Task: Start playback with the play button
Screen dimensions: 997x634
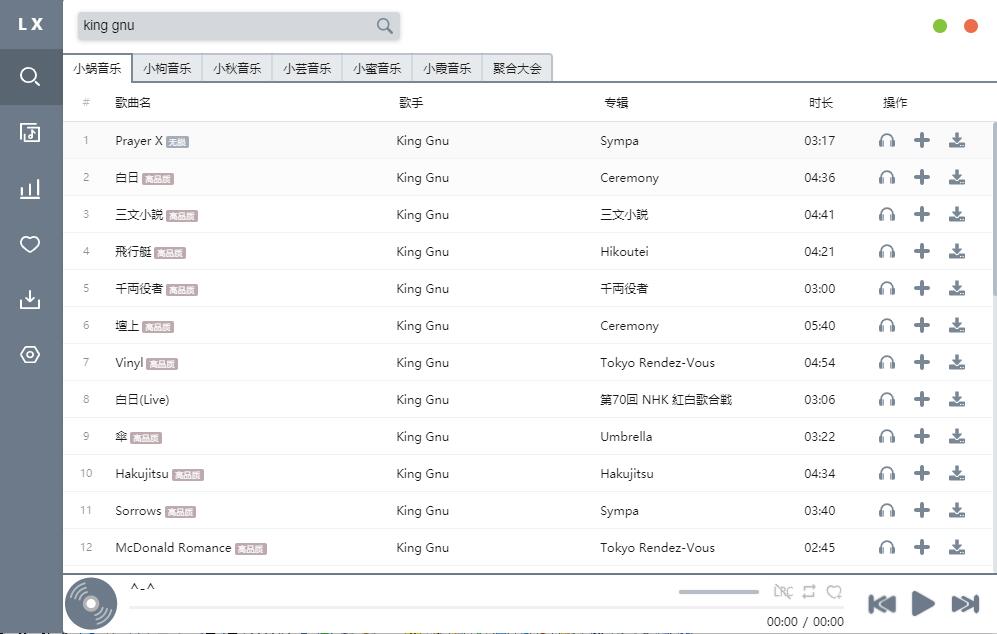Action: [x=923, y=603]
